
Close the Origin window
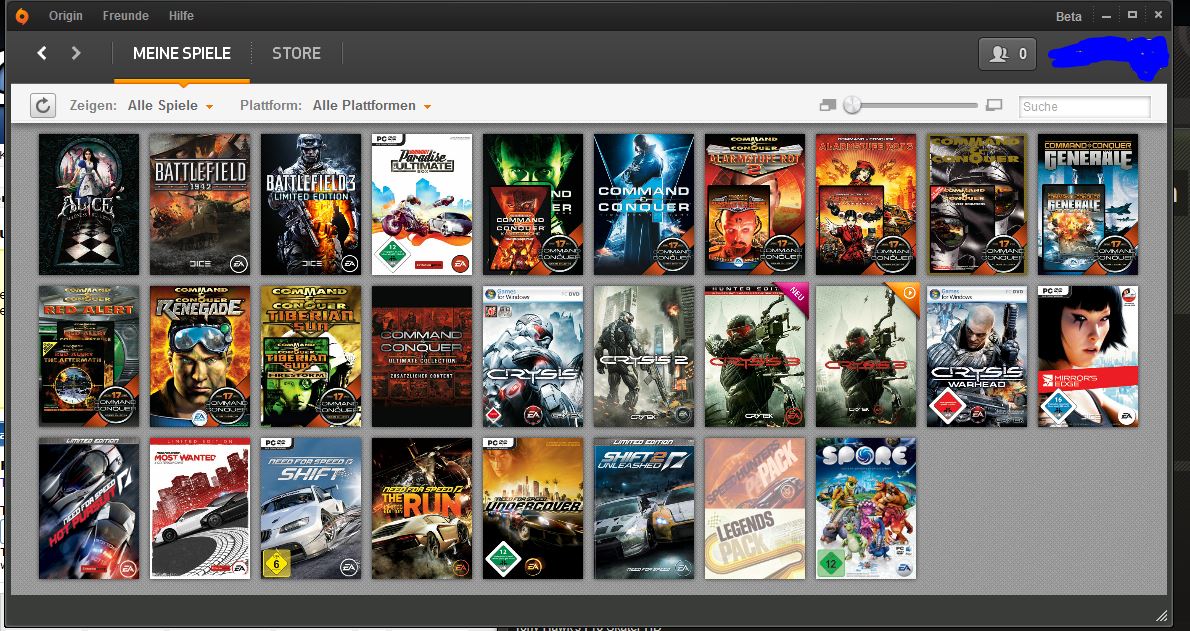[x=1158, y=15]
